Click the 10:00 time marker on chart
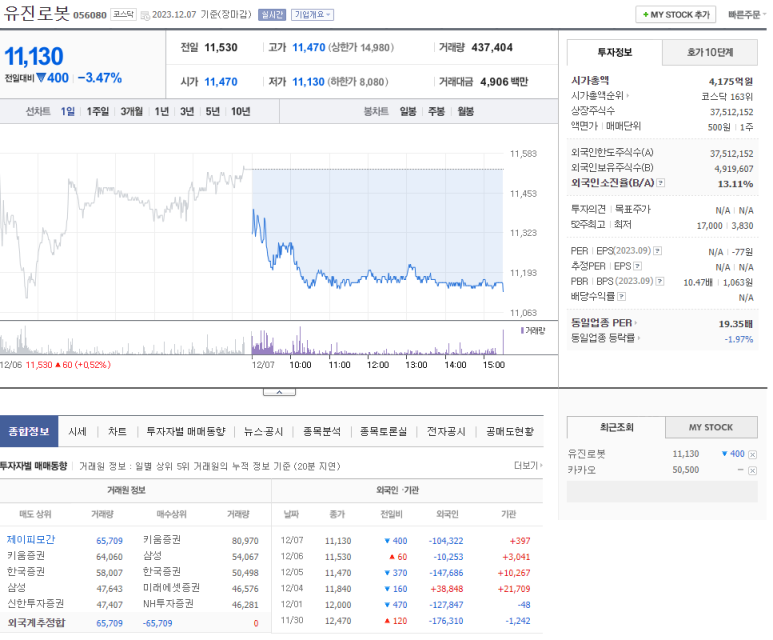773x640 pixels. 300,365
